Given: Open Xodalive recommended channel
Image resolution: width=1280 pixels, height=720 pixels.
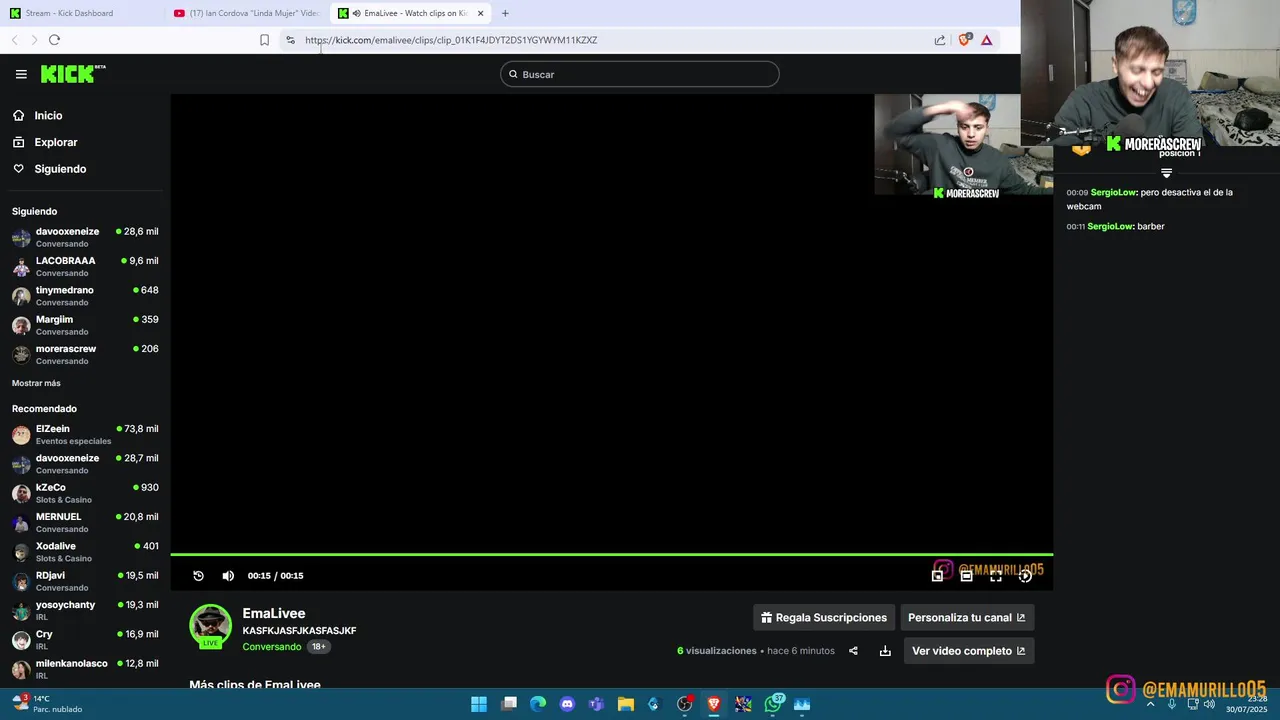Looking at the screenshot, I should (85, 552).
